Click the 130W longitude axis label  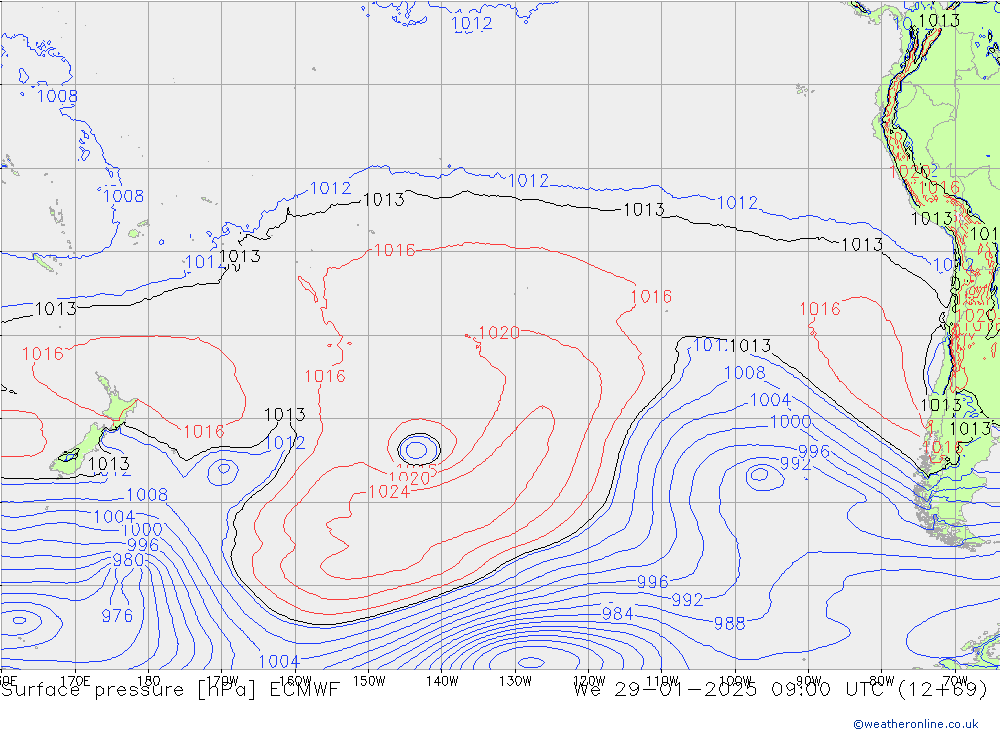(515, 681)
